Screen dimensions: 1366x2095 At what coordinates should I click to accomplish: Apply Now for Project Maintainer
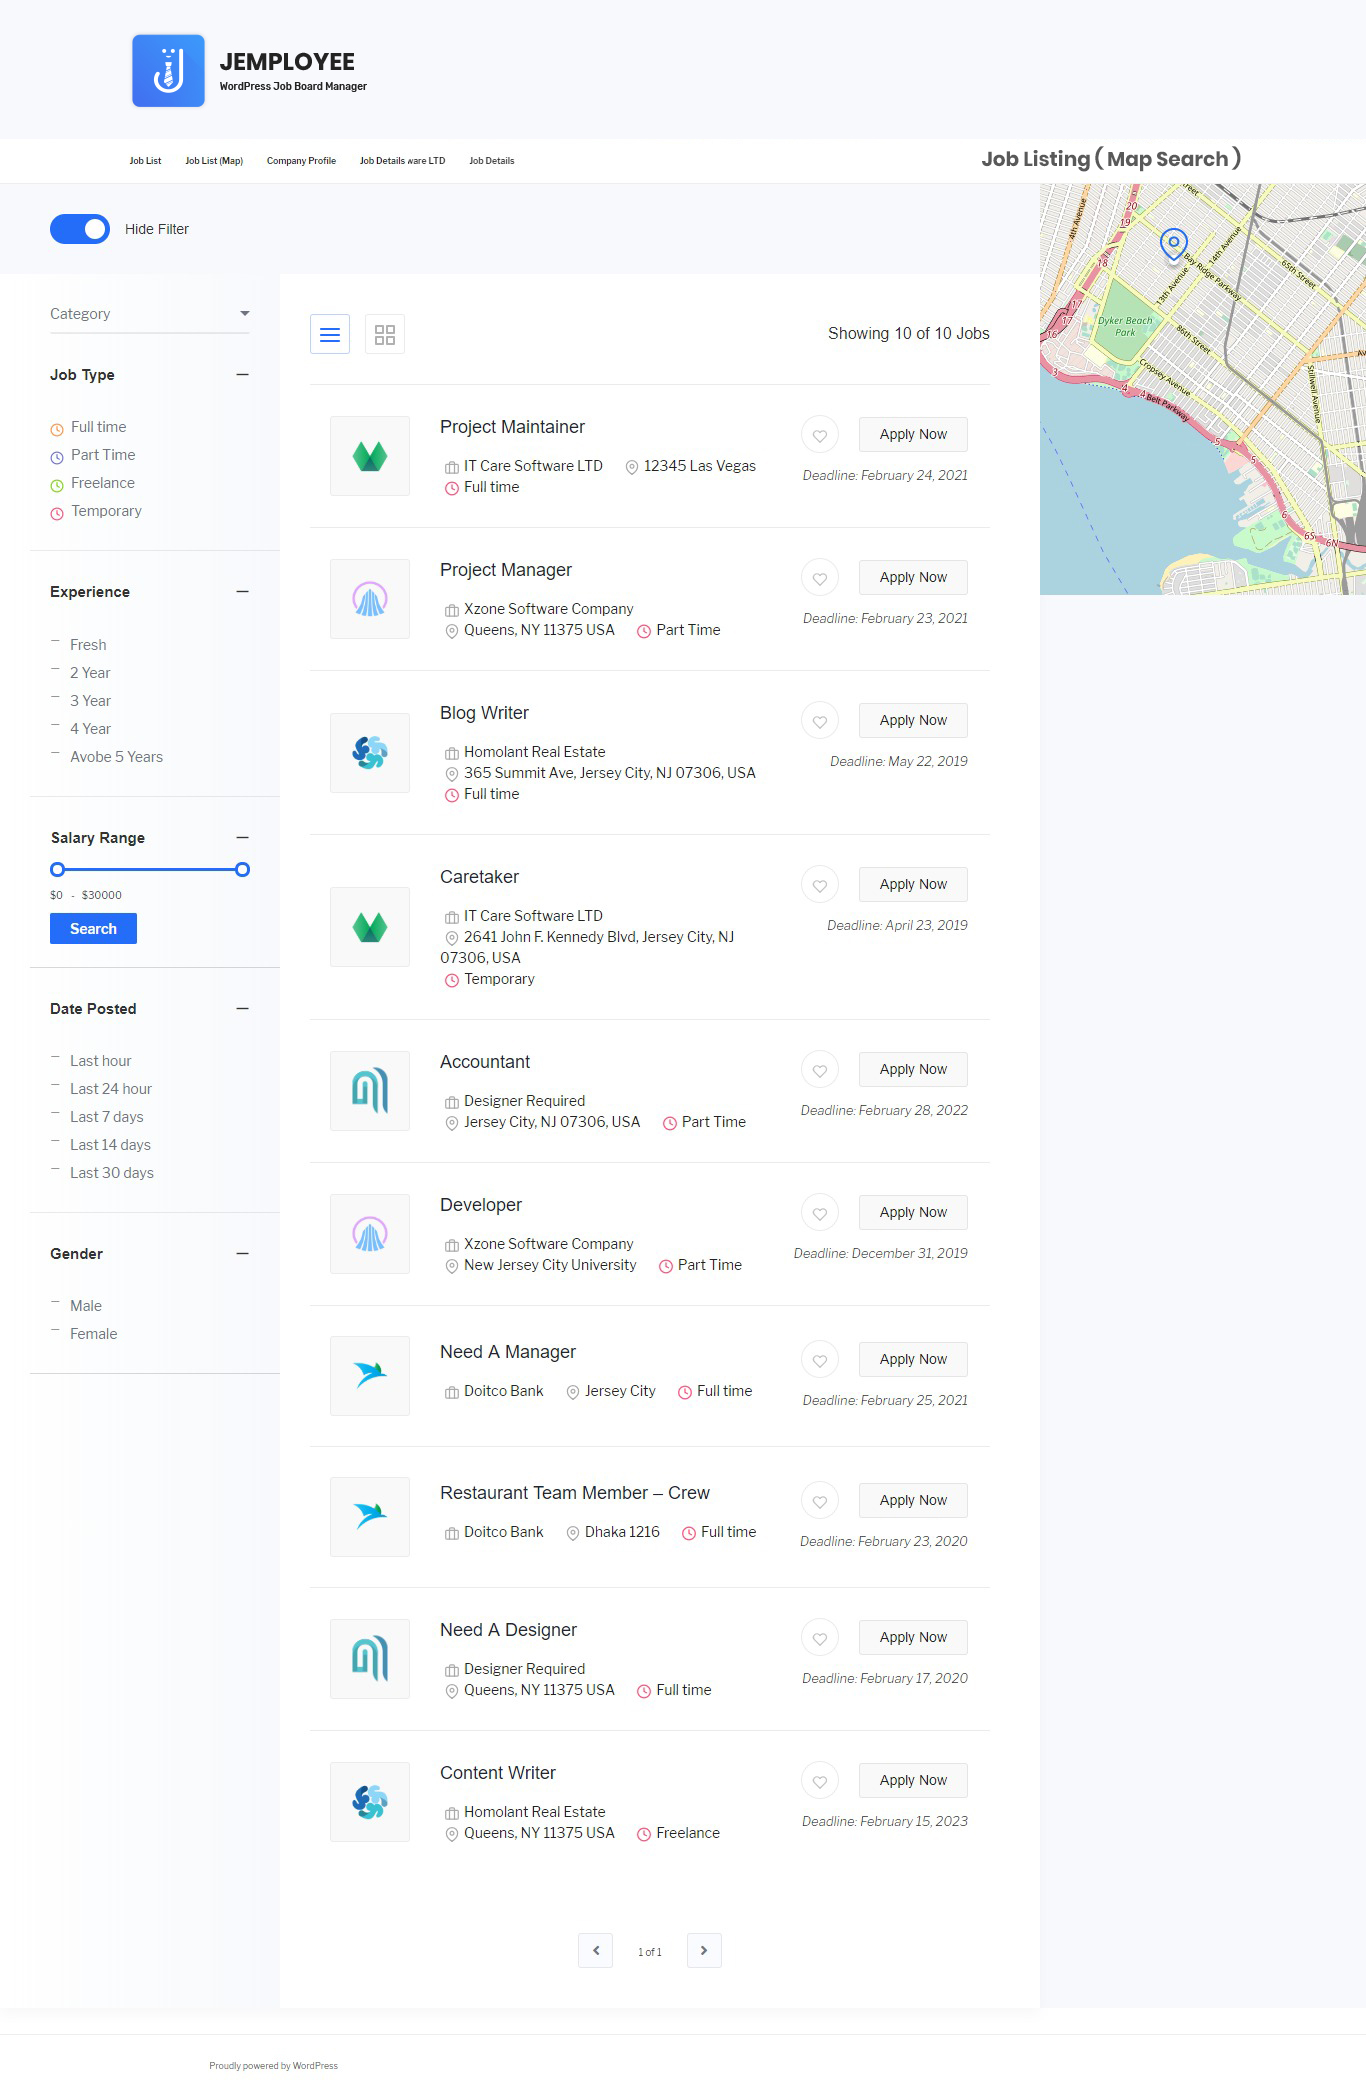coord(913,435)
